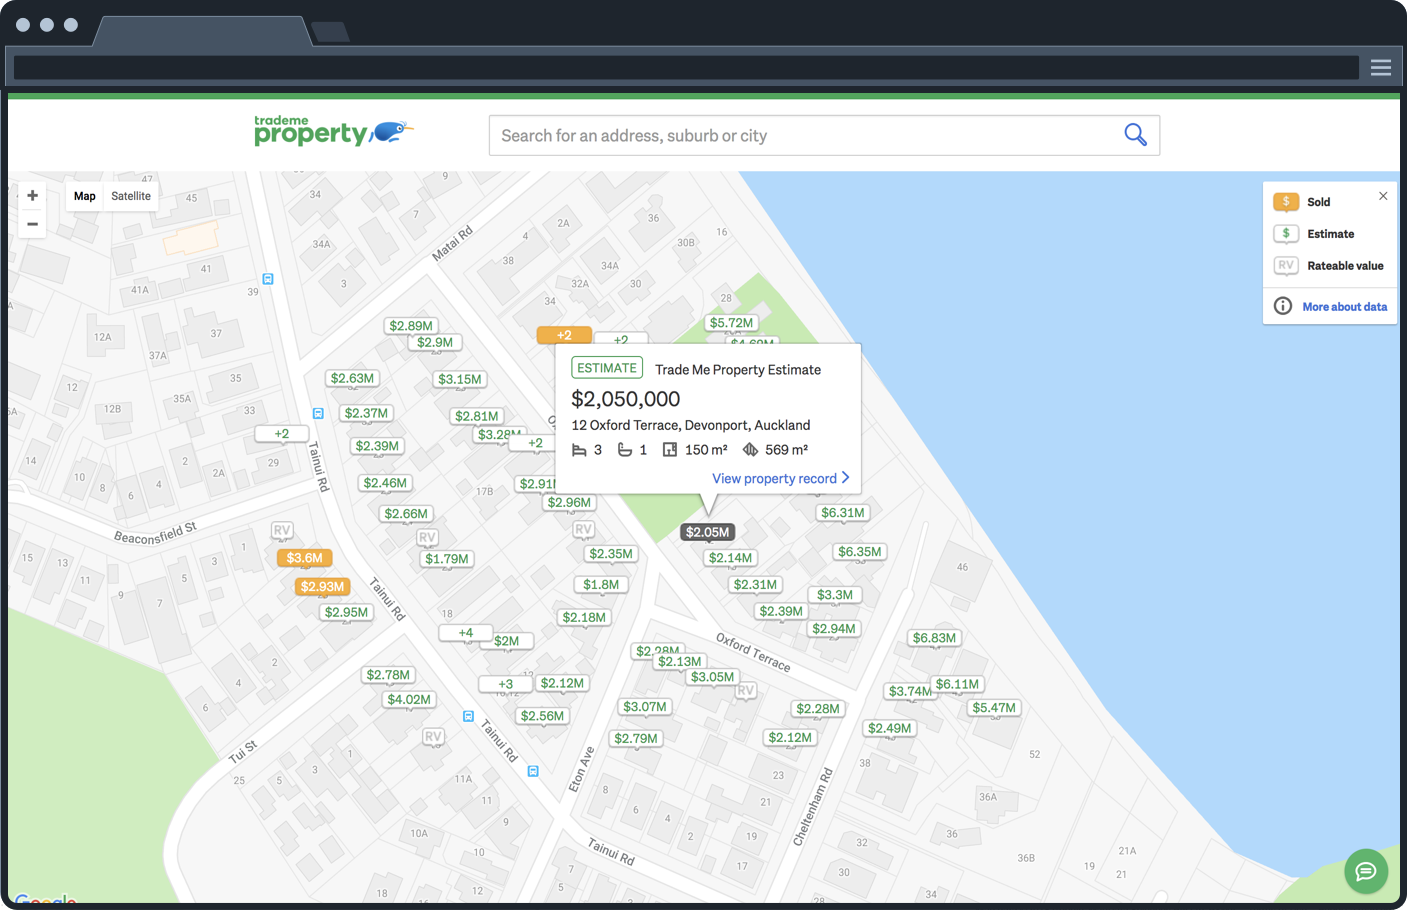Select the $6.83M estimate marker
The width and height of the screenshot is (1407, 910).
click(934, 638)
